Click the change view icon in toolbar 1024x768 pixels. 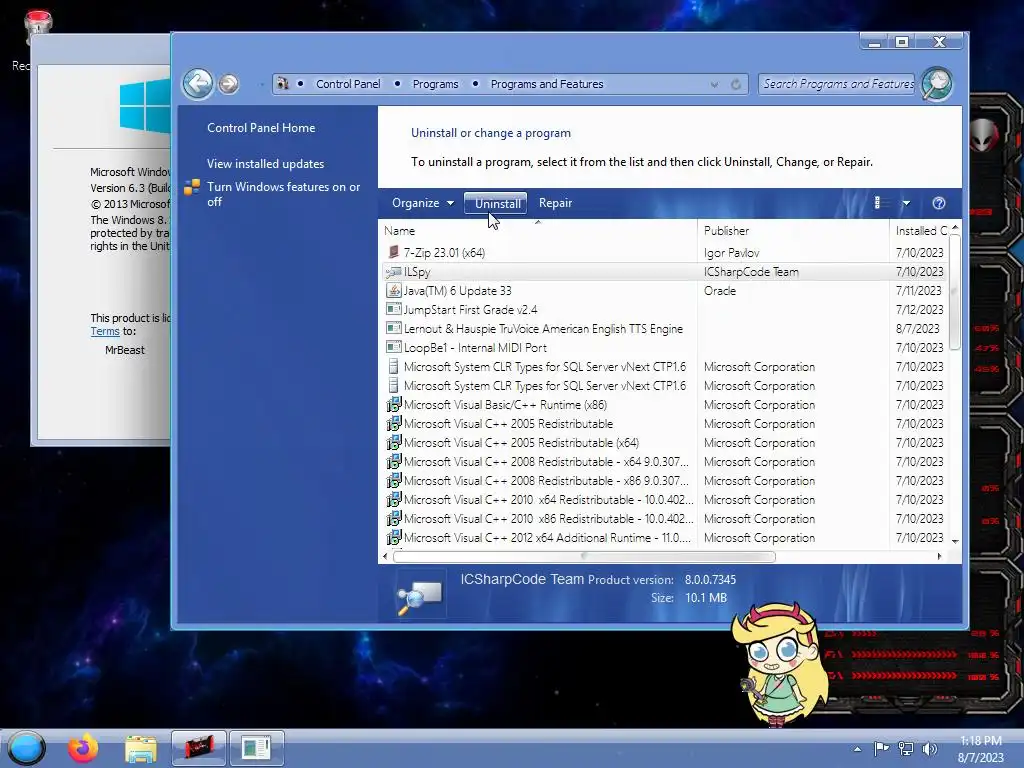878,203
